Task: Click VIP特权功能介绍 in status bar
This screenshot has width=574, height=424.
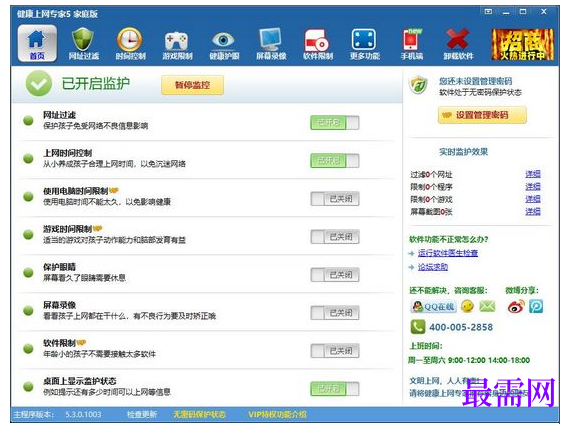Action: tap(277, 414)
